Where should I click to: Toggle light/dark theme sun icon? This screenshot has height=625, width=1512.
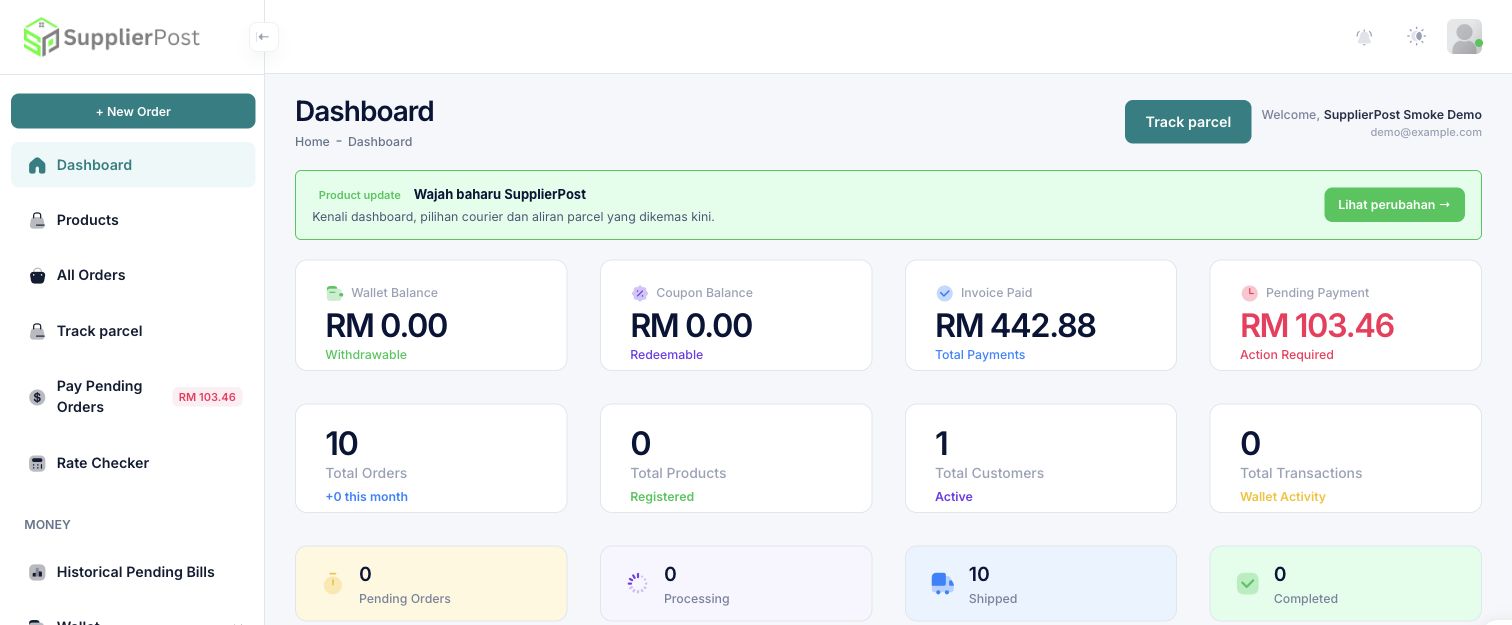[1416, 37]
